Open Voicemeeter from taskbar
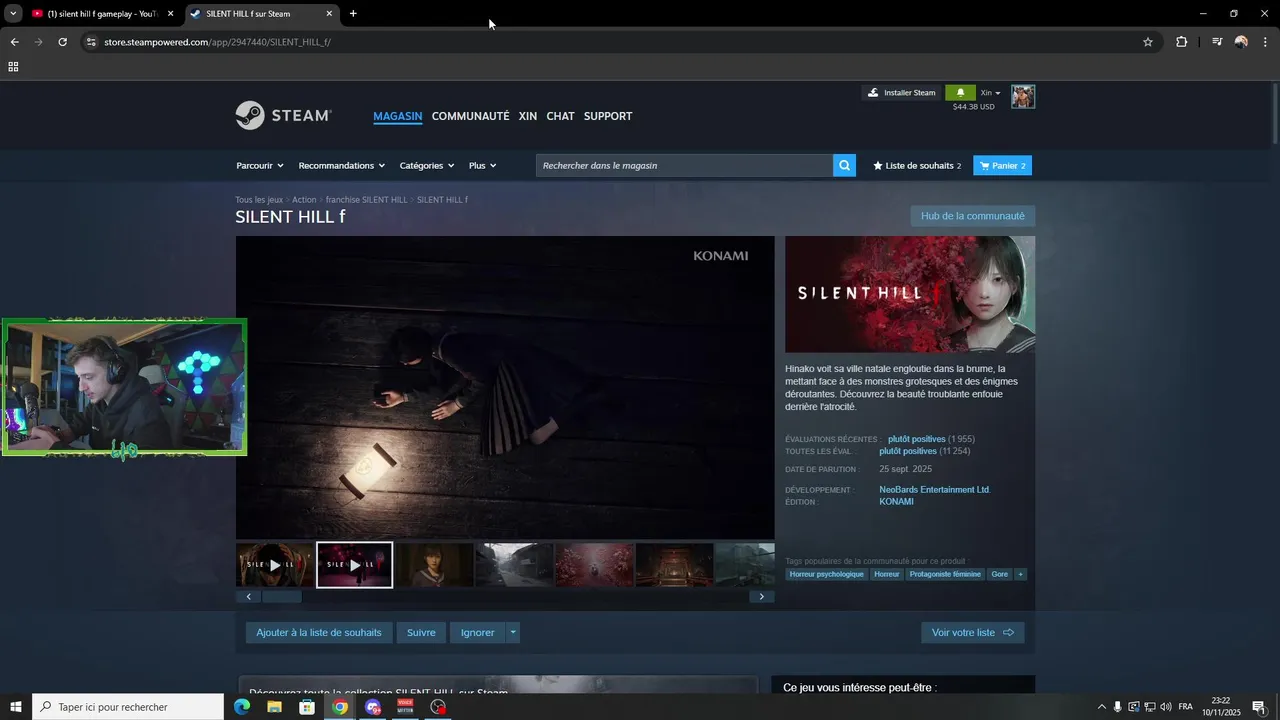This screenshot has width=1280, height=720. pos(405,707)
